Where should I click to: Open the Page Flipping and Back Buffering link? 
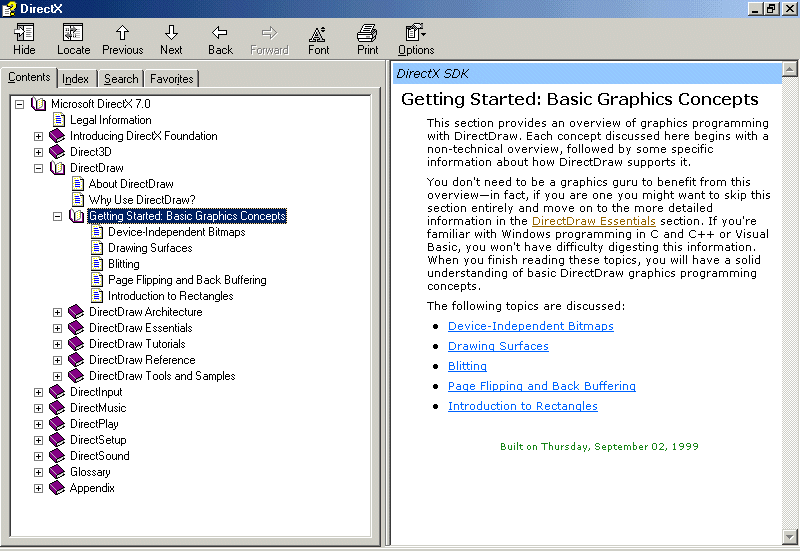[x=541, y=386]
